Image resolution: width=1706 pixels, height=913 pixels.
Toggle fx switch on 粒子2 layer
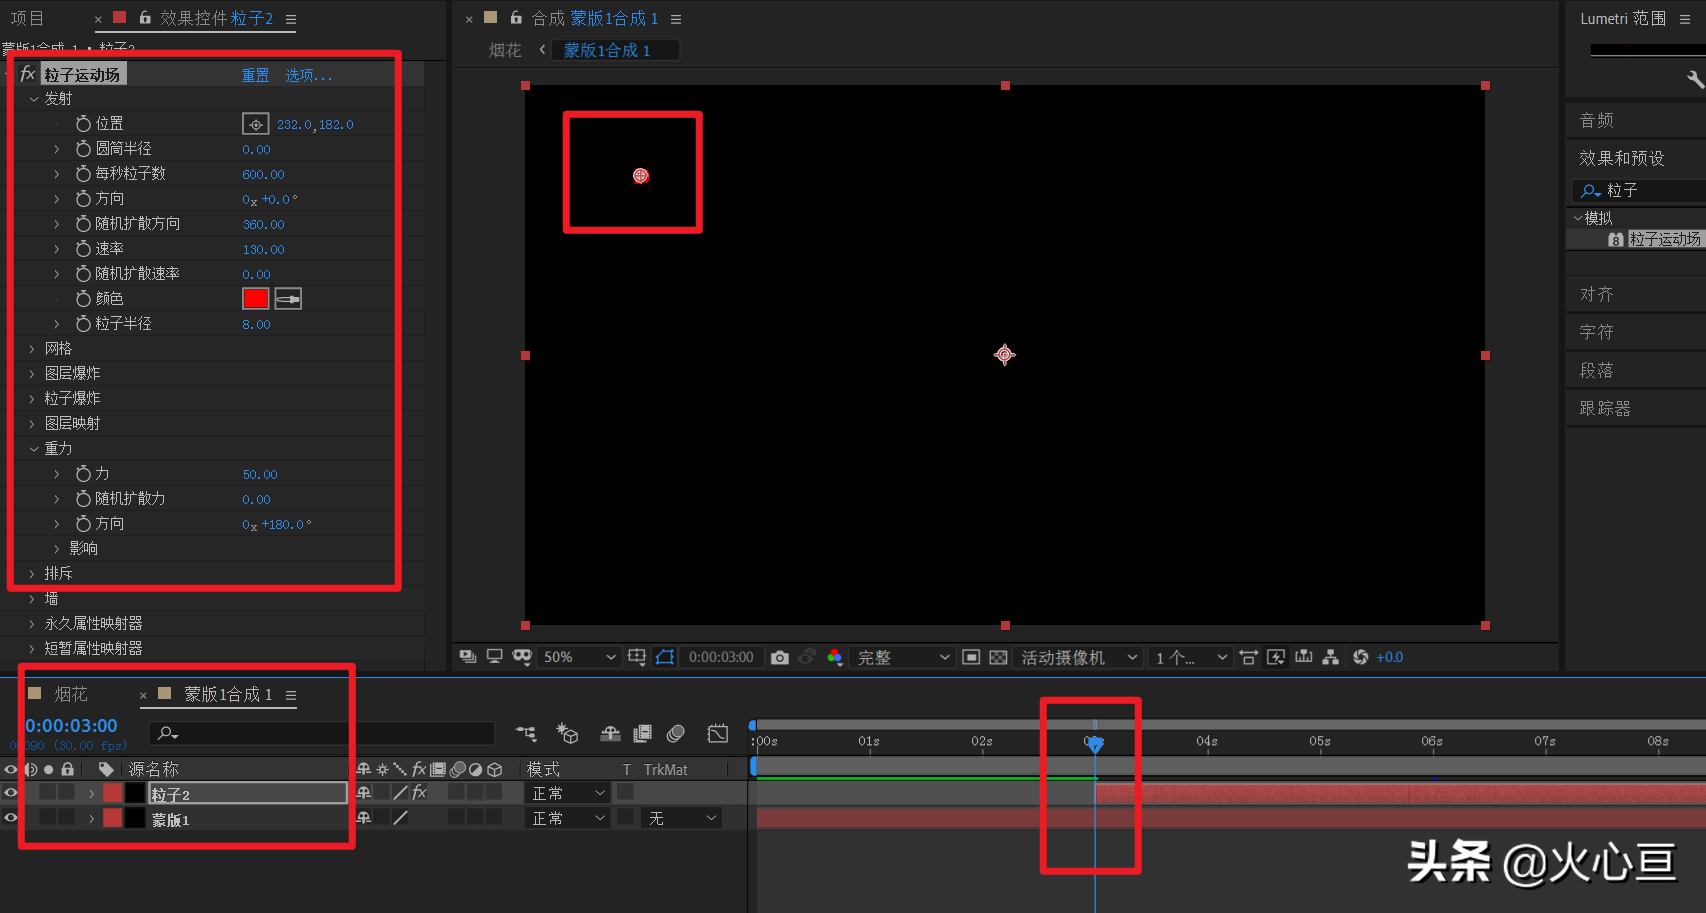coord(419,793)
